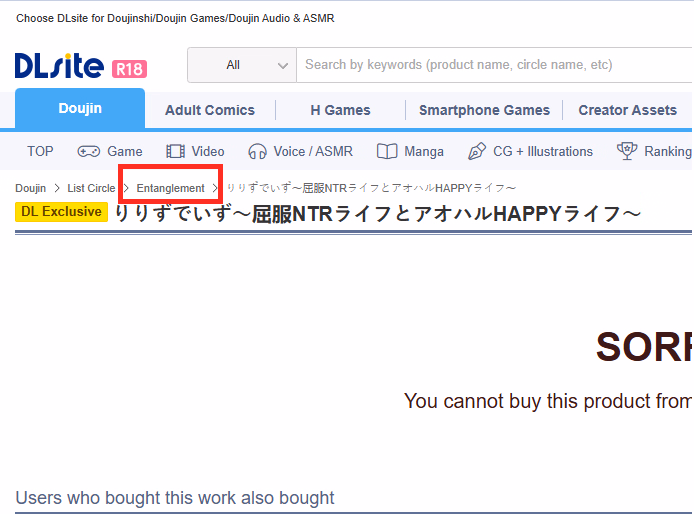Click the Video film strip icon
This screenshot has width=694, height=514.
175,151
